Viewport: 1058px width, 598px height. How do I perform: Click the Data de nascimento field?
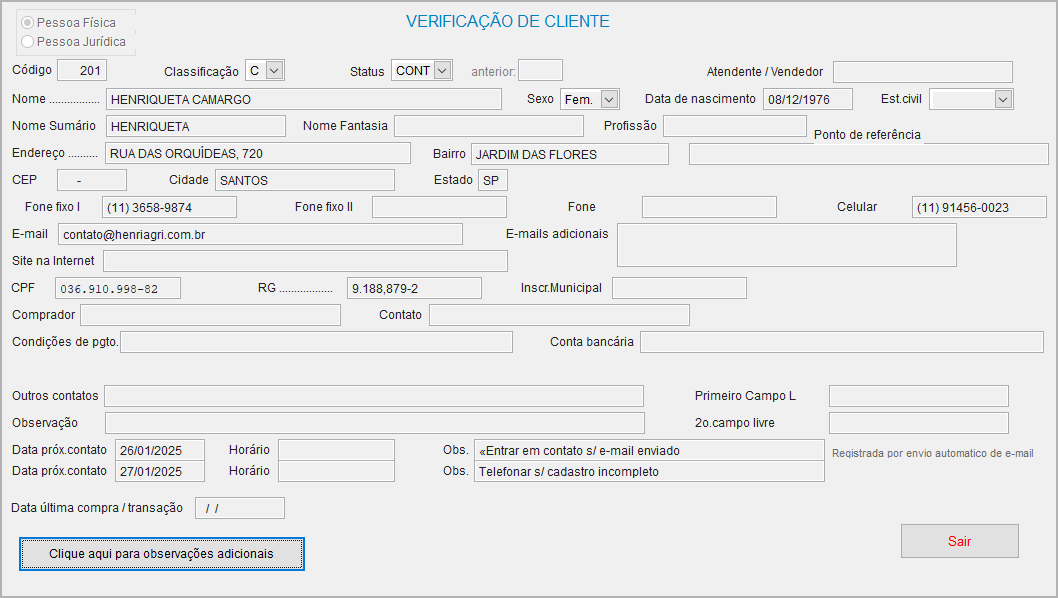tap(808, 99)
